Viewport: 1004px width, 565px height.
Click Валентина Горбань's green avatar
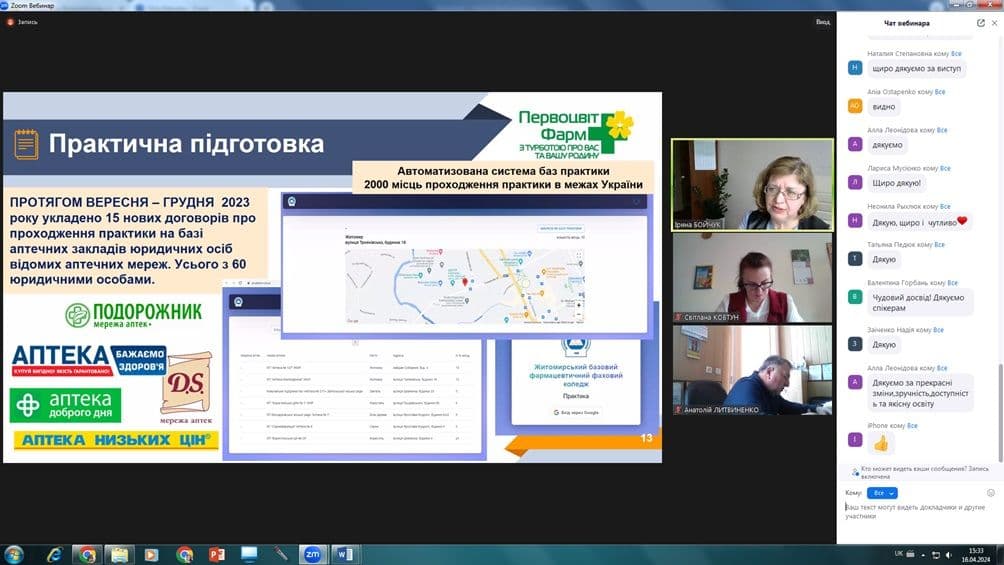[x=855, y=297]
